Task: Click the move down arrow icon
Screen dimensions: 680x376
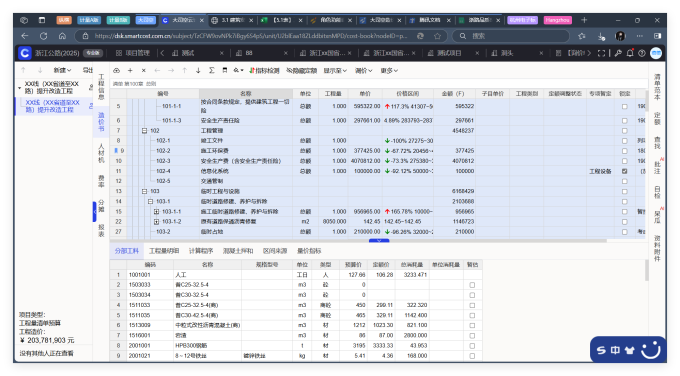Action: (198, 70)
